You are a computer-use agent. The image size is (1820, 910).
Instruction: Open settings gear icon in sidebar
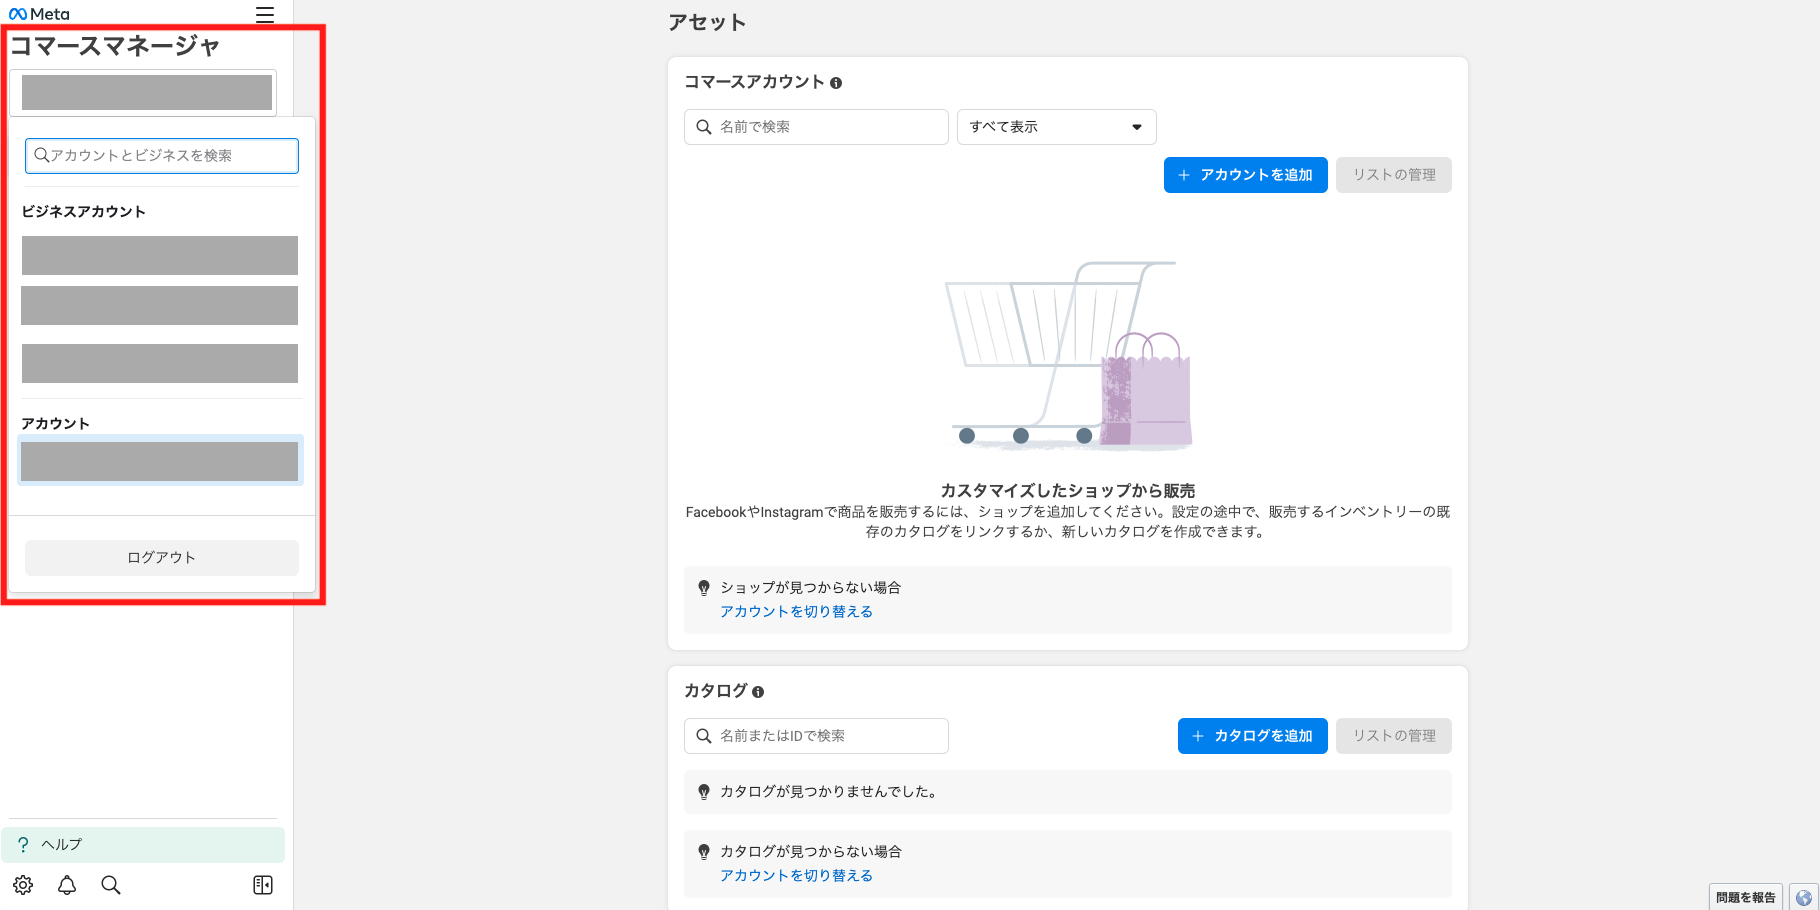point(23,885)
